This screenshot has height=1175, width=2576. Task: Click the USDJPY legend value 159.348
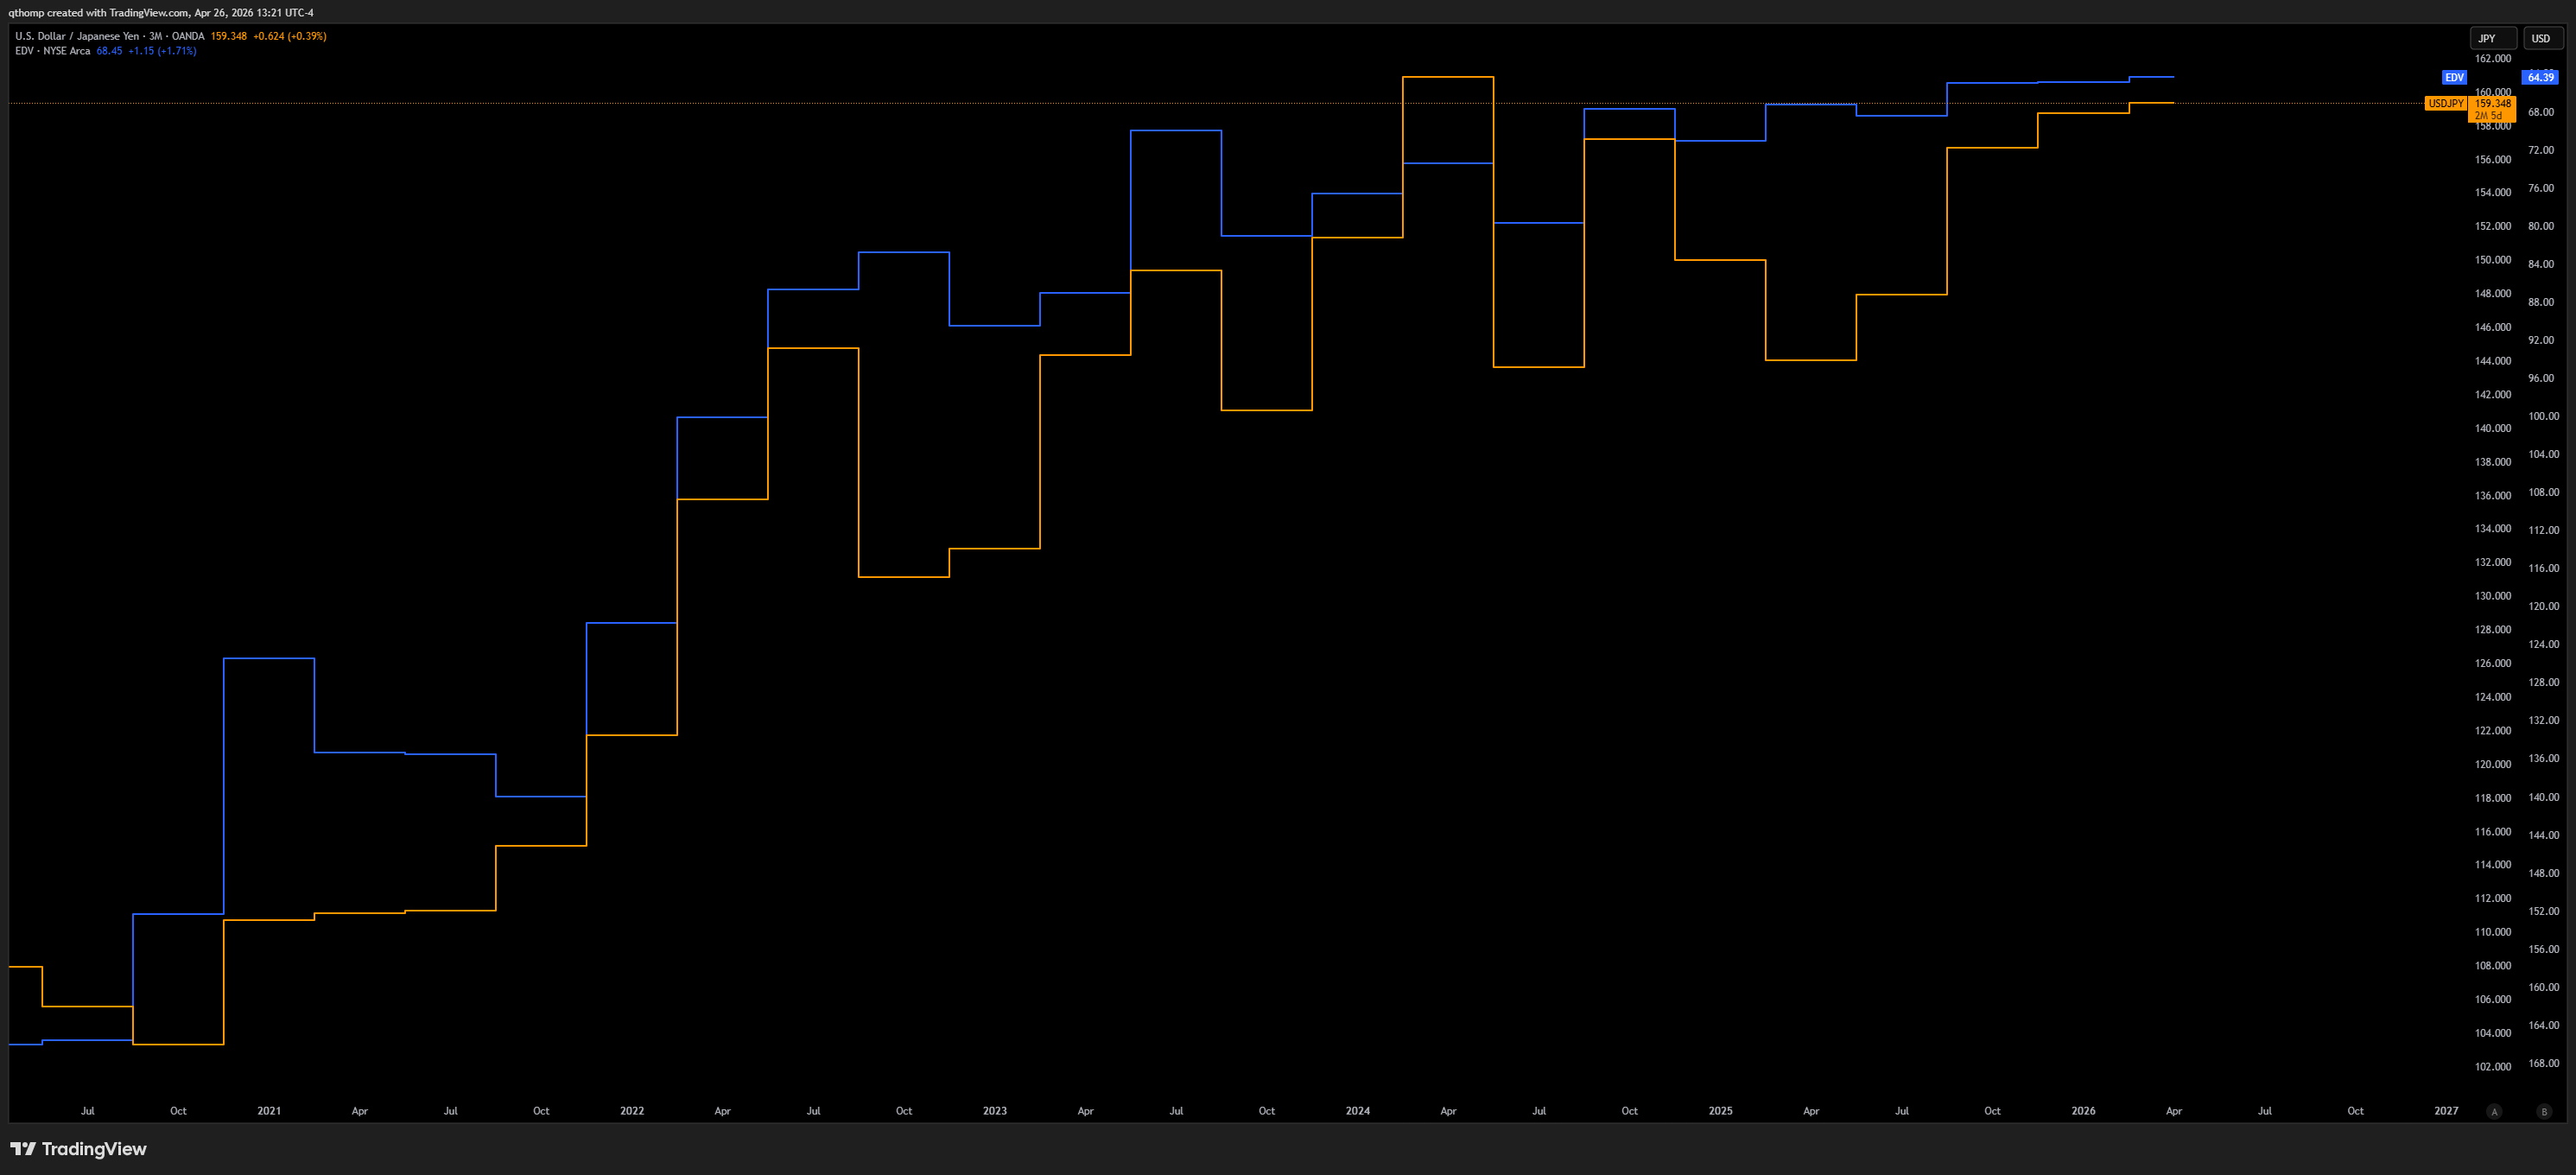[x=228, y=36]
